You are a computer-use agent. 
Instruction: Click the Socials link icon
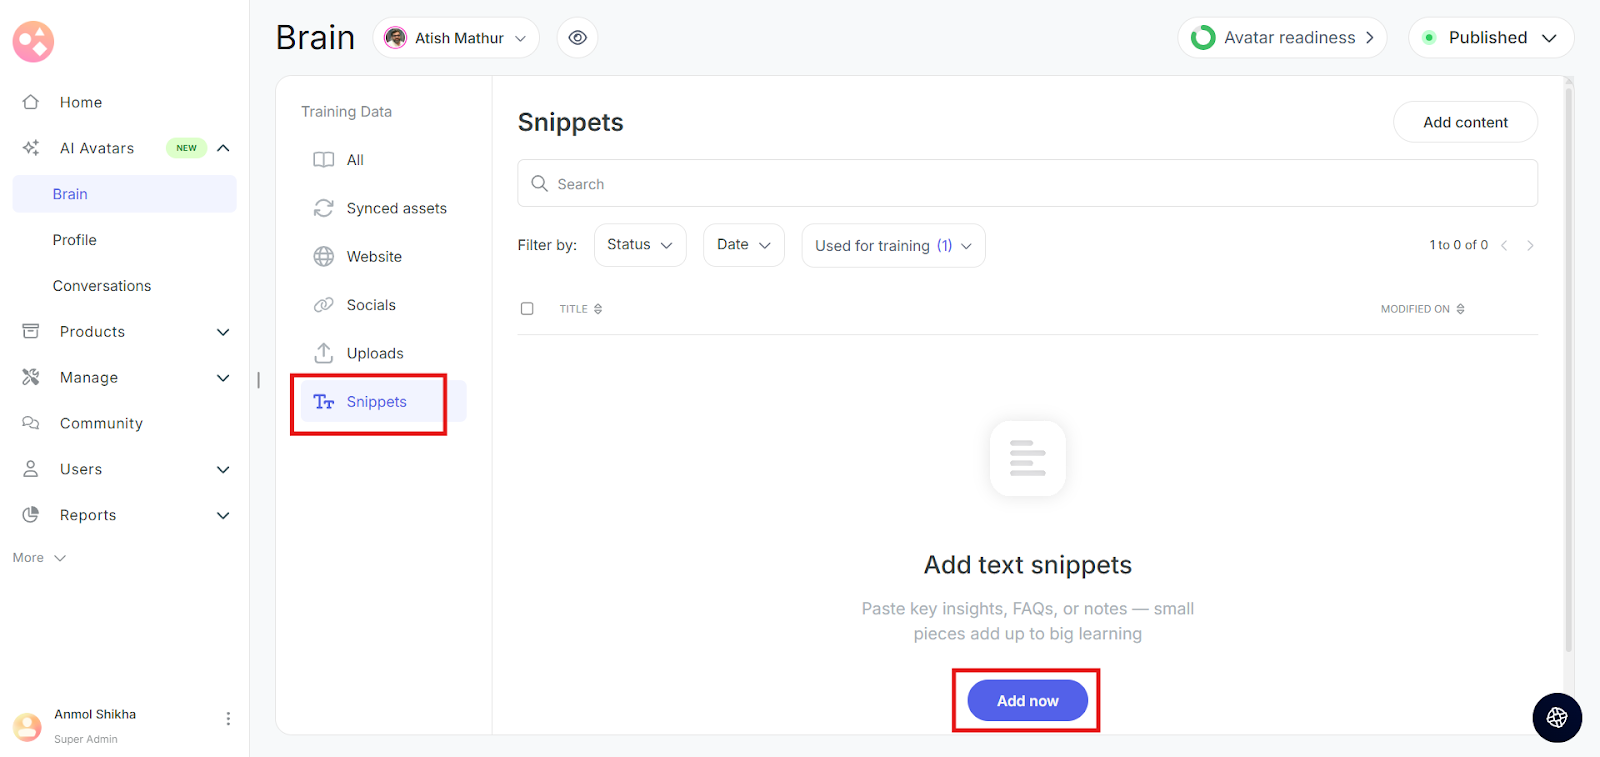click(323, 305)
